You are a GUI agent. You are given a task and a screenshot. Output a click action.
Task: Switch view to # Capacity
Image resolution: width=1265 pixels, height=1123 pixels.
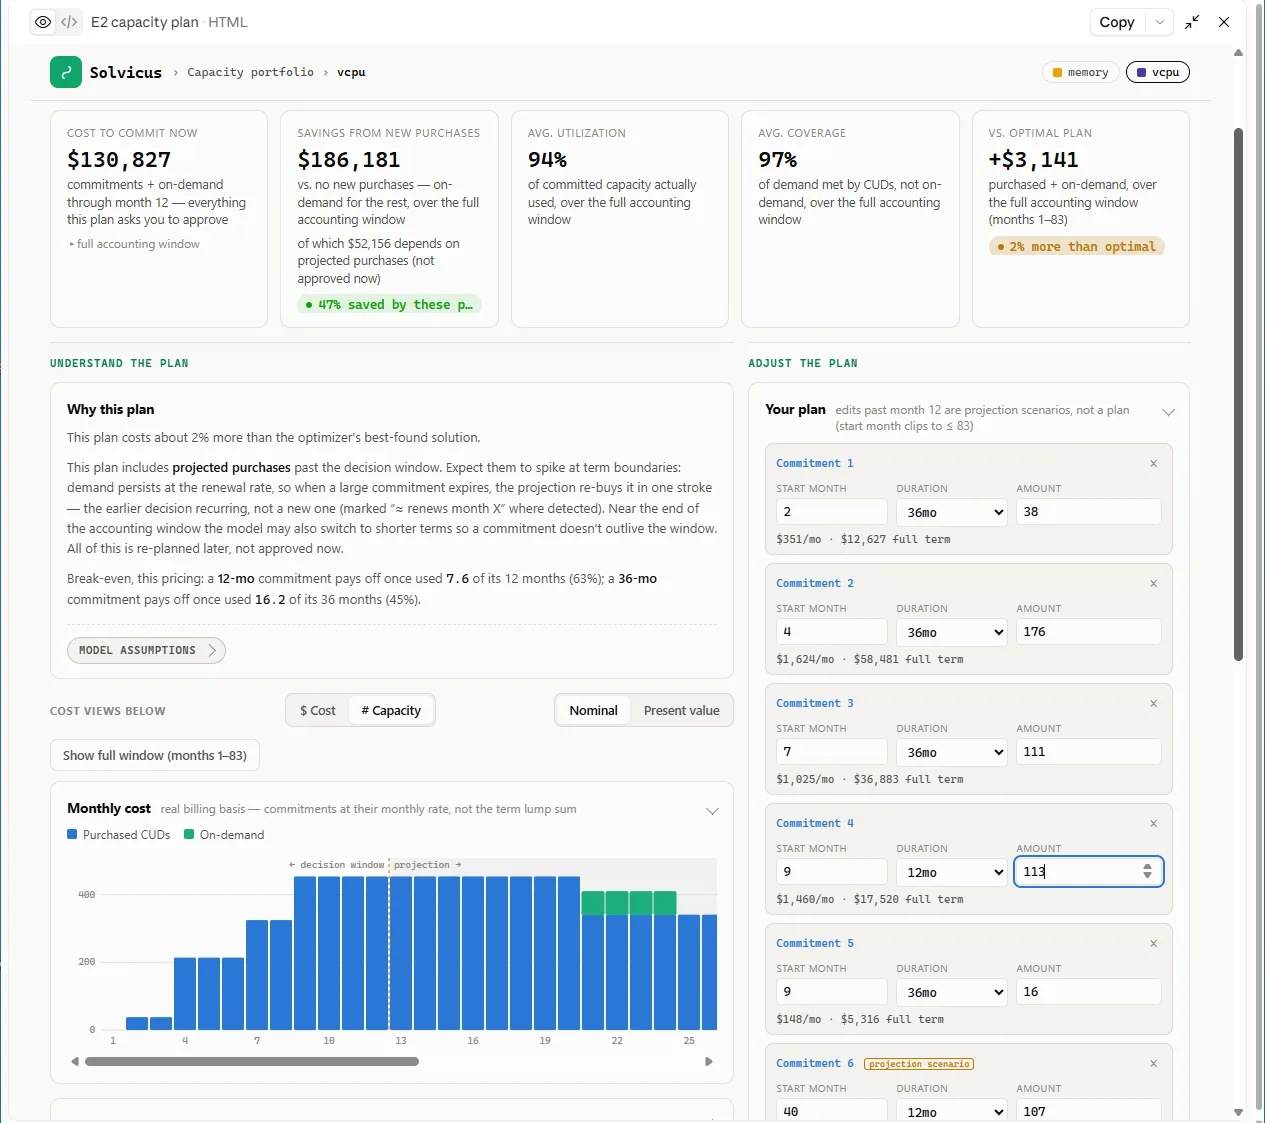[x=391, y=710]
